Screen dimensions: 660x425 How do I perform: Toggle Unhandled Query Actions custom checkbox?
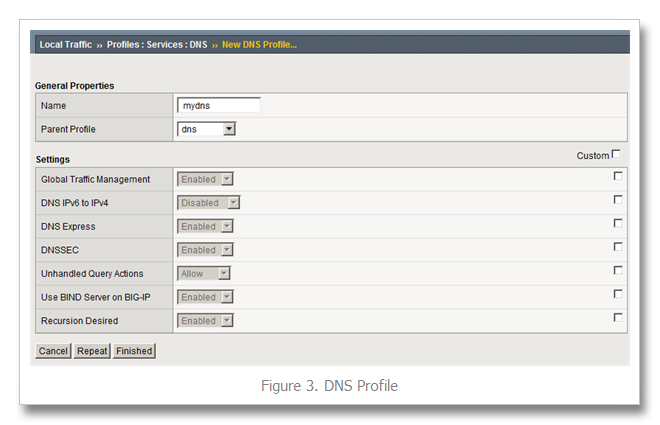tap(618, 270)
